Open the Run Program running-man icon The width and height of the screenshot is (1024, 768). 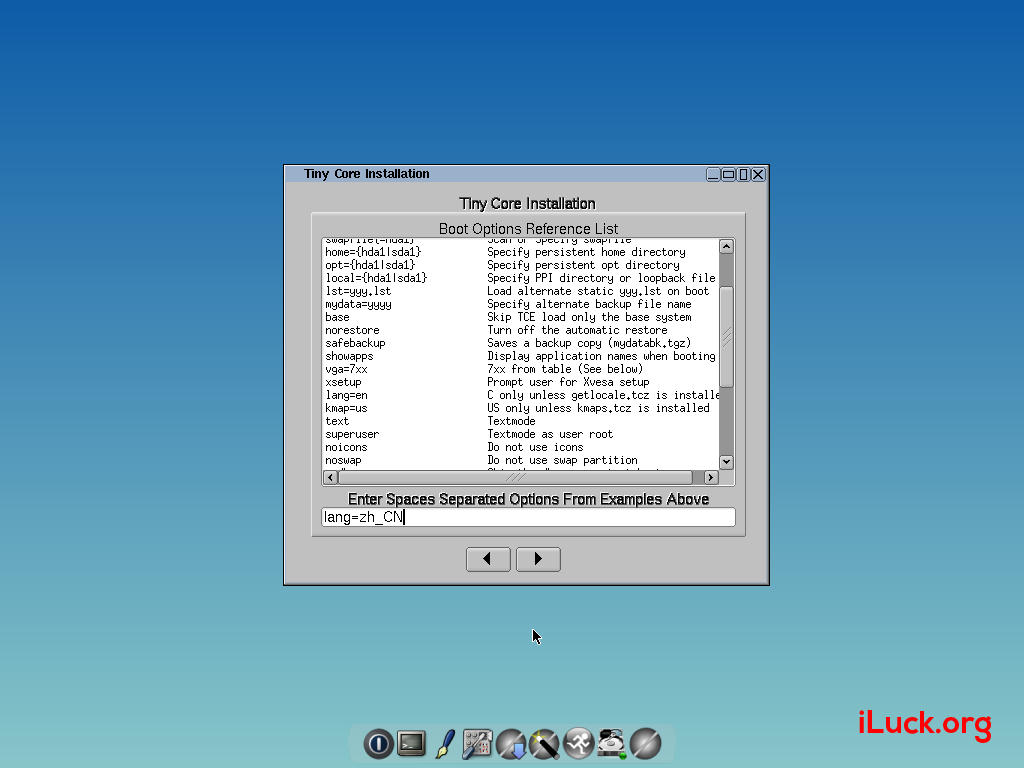point(579,744)
